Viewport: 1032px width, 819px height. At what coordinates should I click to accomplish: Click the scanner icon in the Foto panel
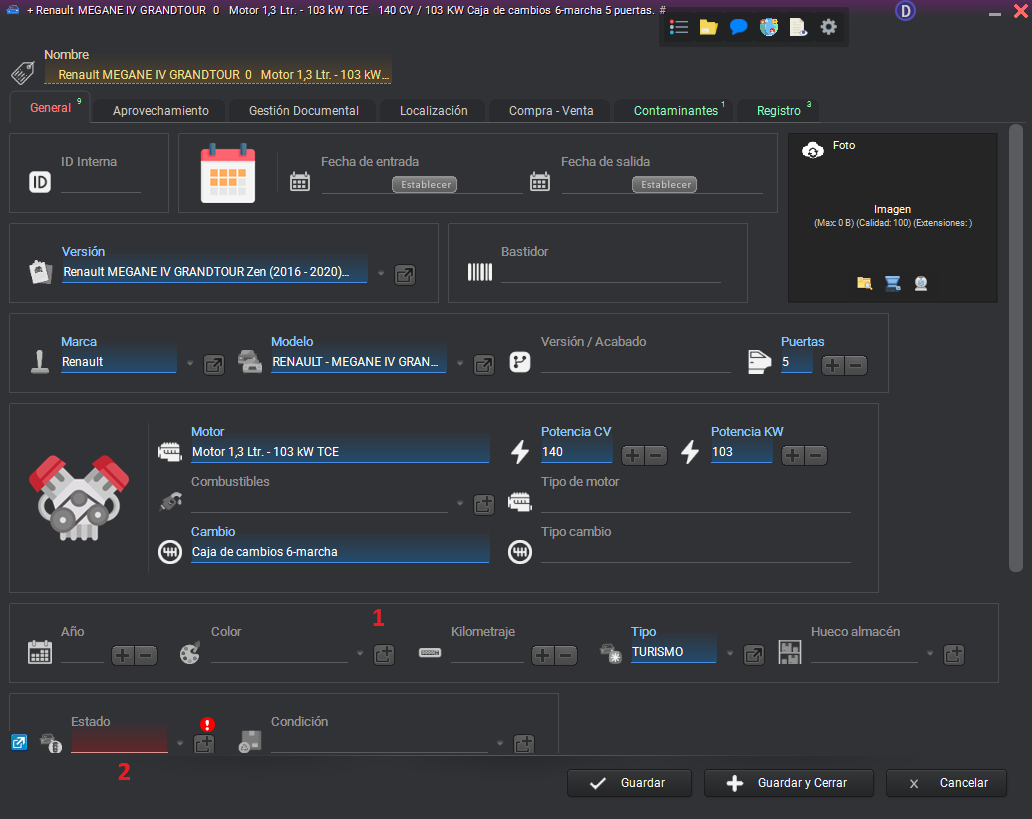pyautogui.click(x=892, y=283)
